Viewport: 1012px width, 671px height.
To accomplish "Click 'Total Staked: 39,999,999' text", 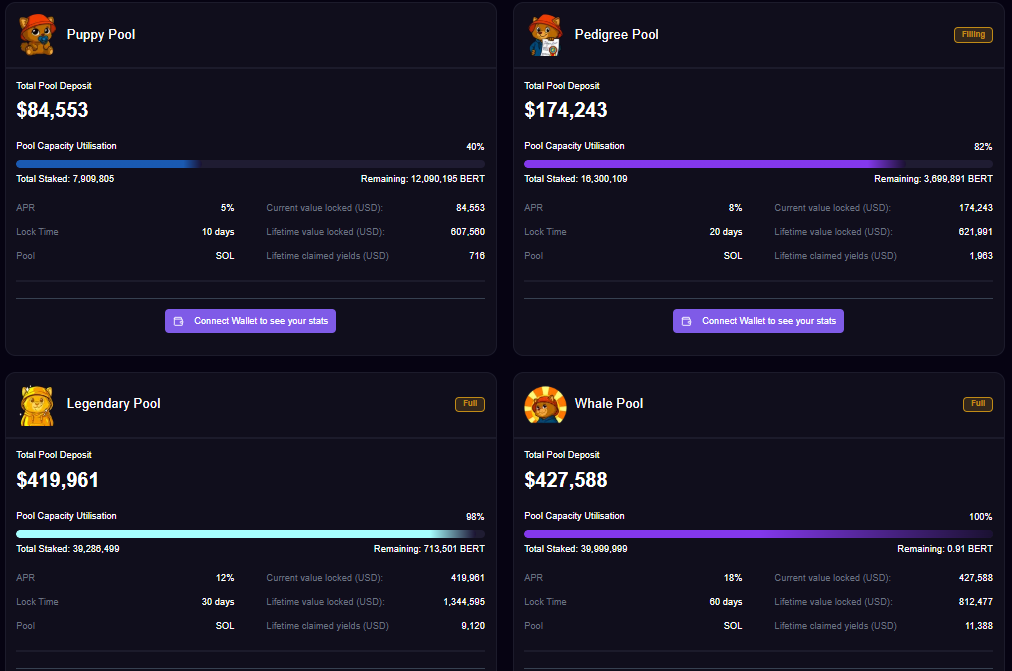I will 576,548.
